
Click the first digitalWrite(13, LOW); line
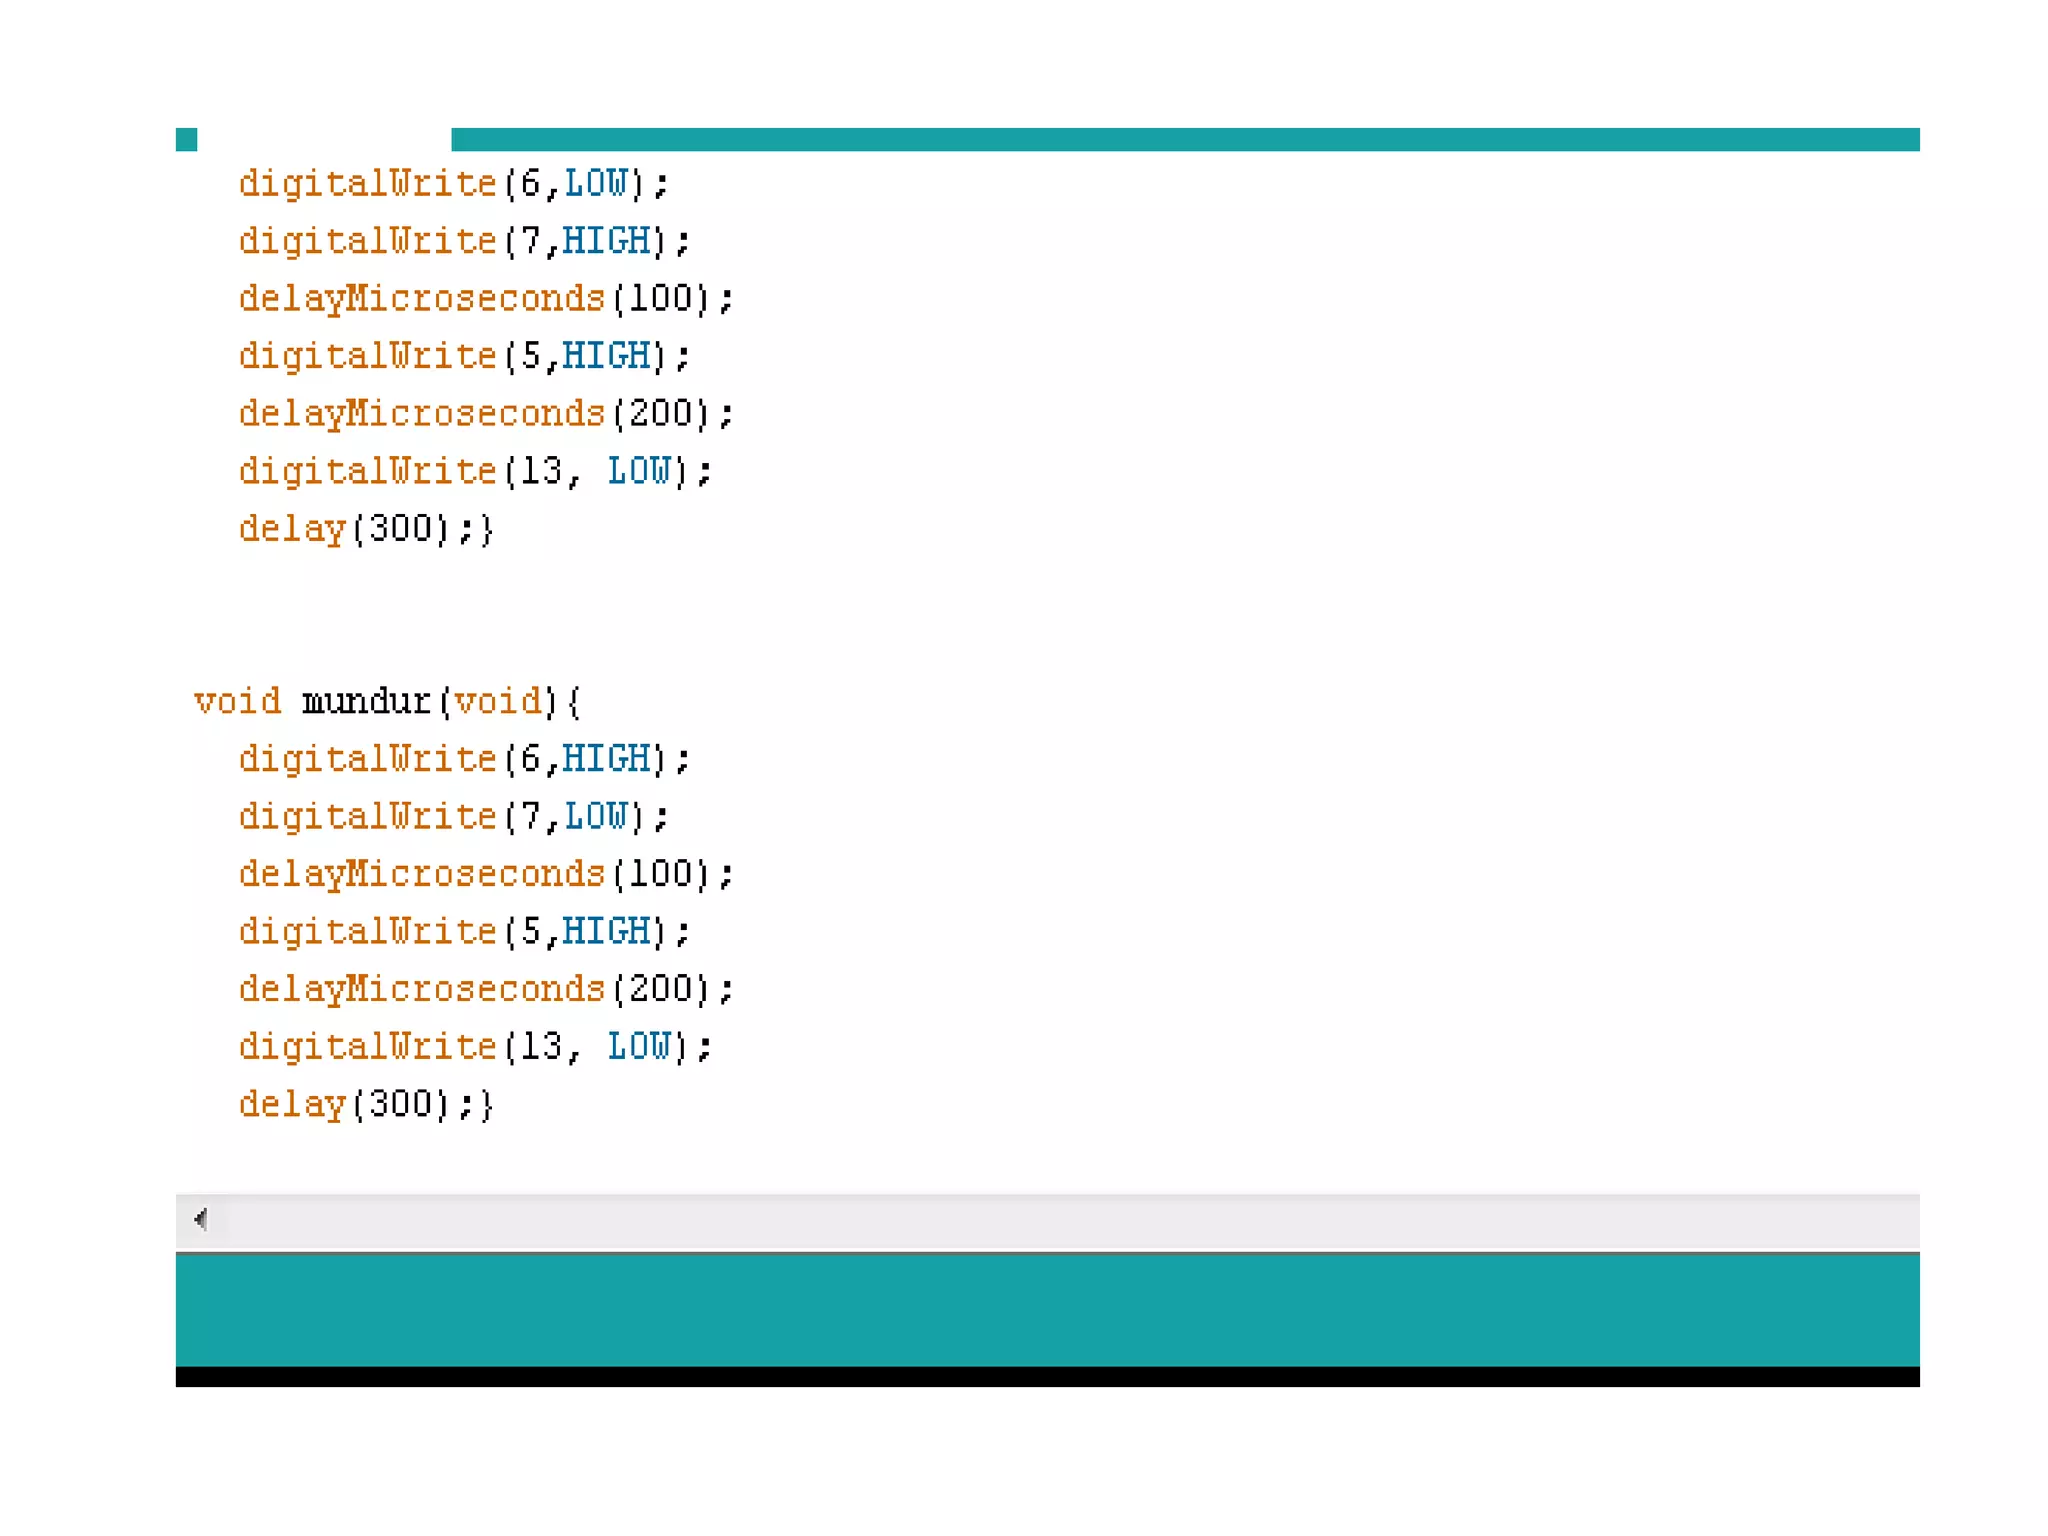[x=475, y=471]
